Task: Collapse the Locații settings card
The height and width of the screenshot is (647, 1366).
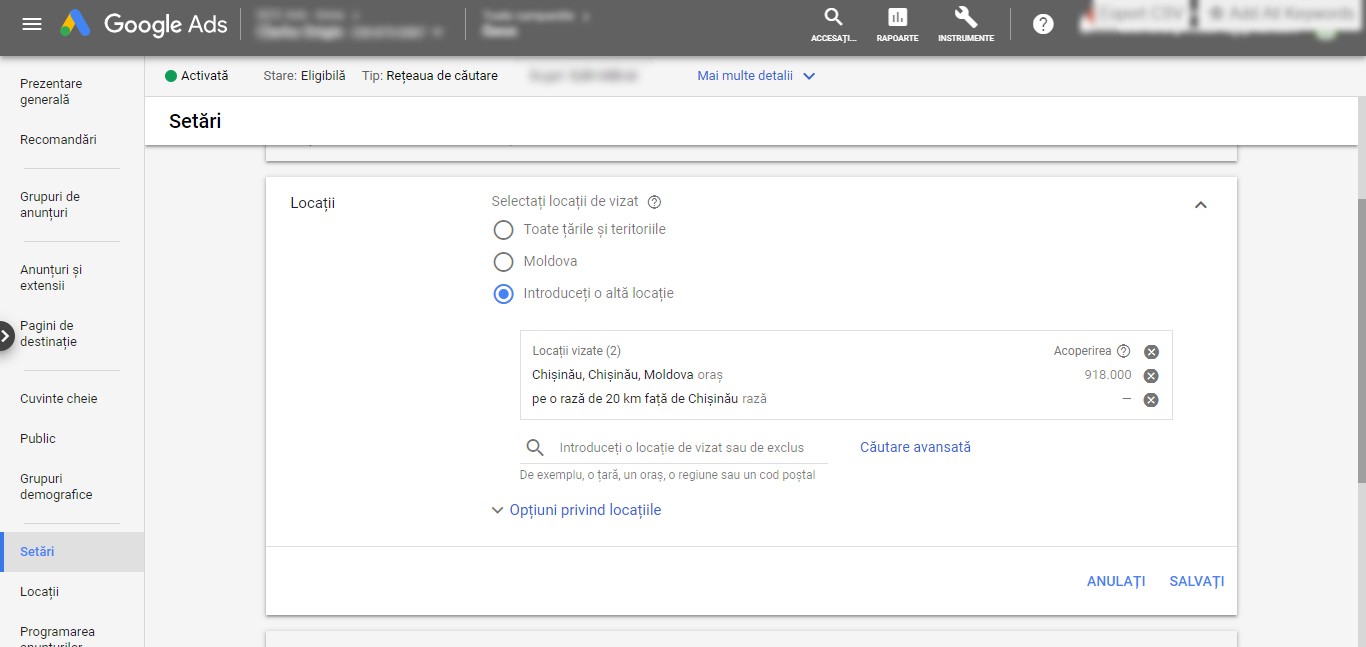Action: pyautogui.click(x=1201, y=205)
